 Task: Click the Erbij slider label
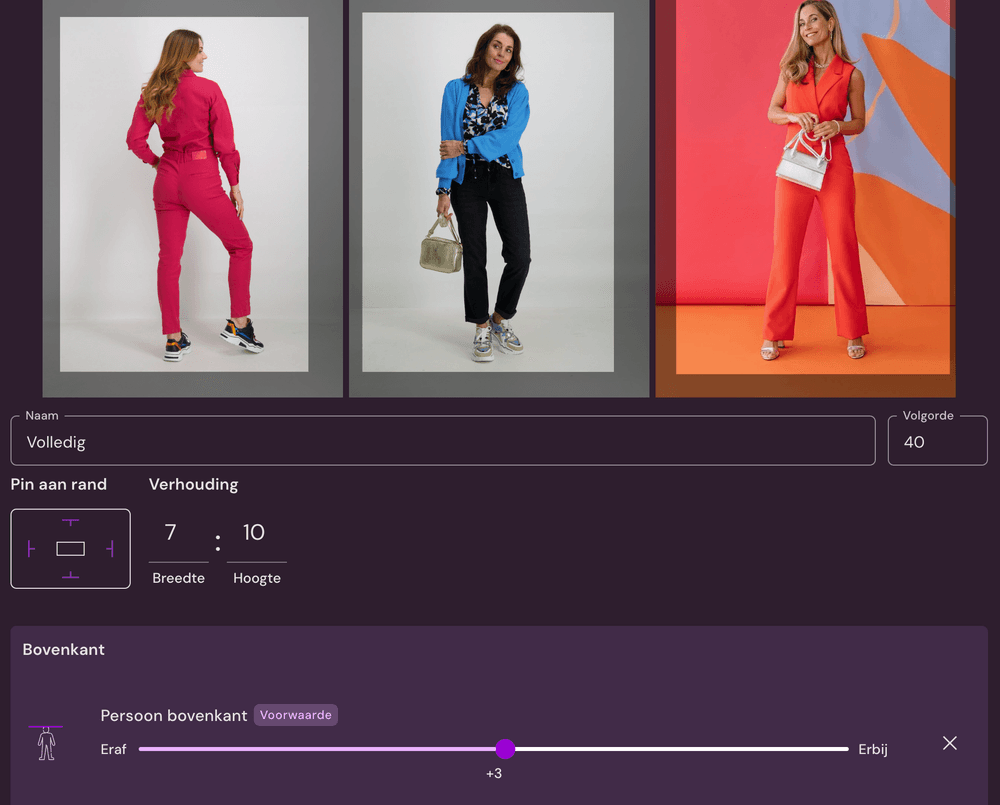coord(872,748)
